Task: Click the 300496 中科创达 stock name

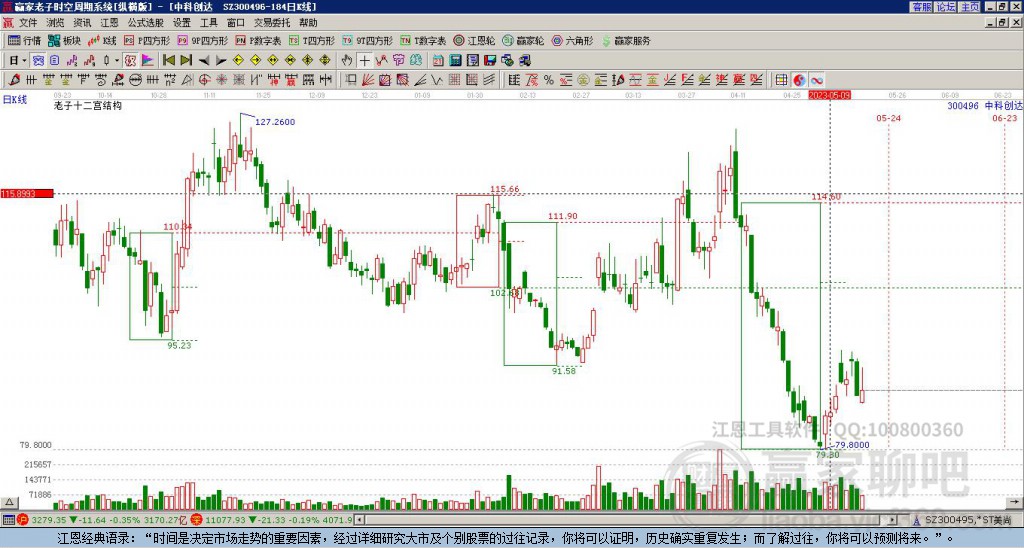Action: 985,105
